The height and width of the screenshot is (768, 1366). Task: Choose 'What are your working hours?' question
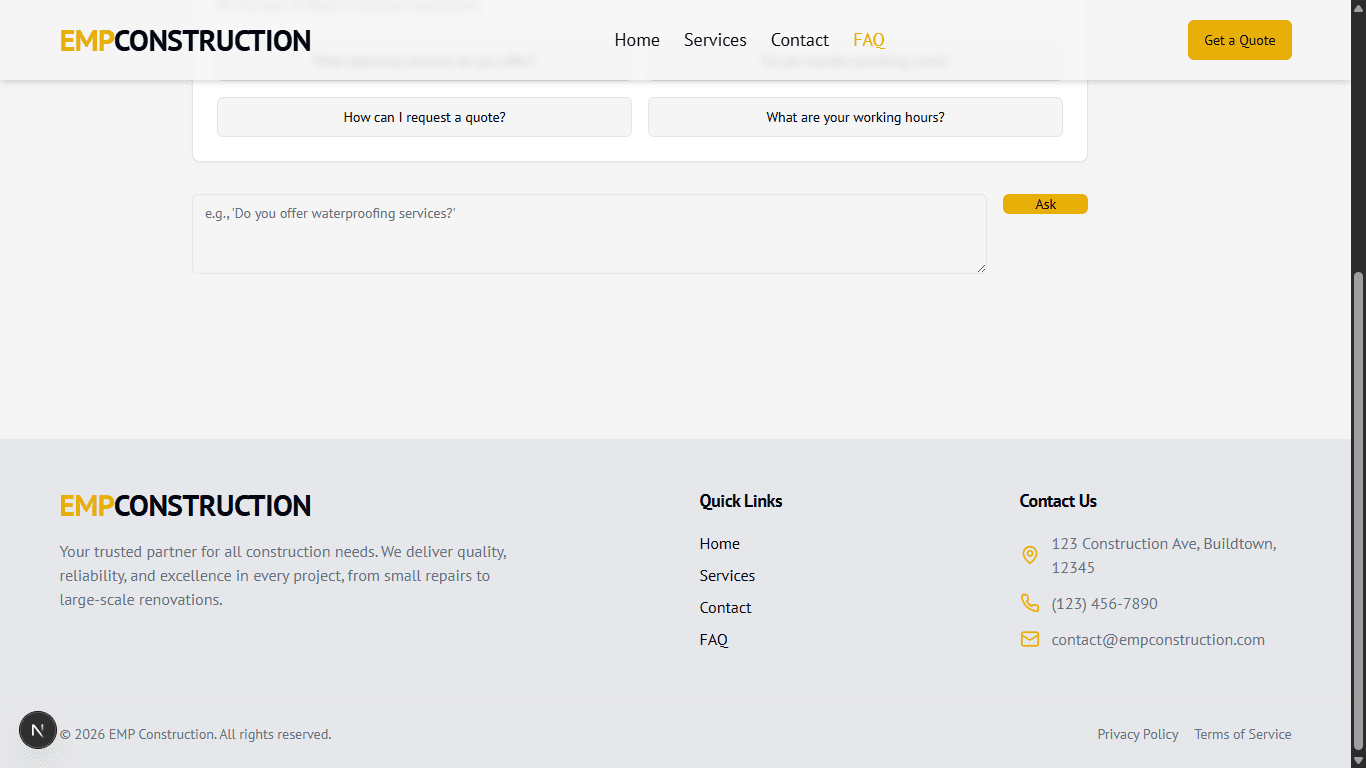point(855,117)
